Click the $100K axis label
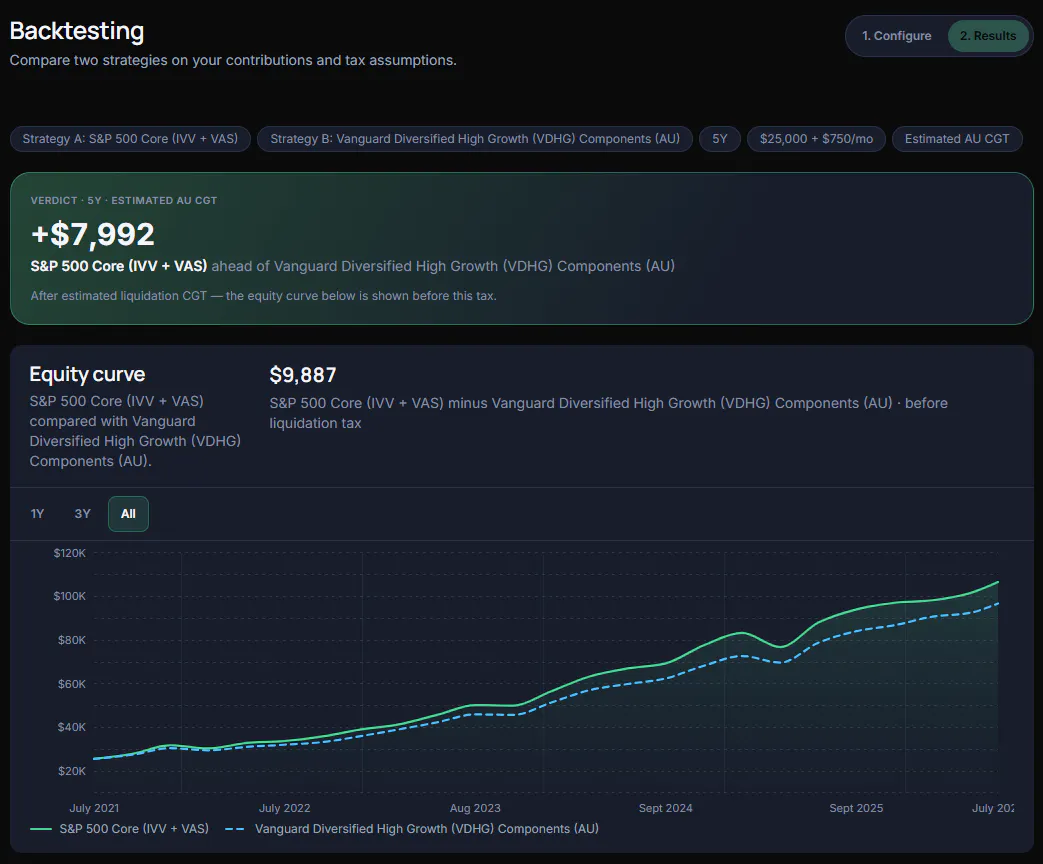The image size is (1043, 864). pos(70,596)
